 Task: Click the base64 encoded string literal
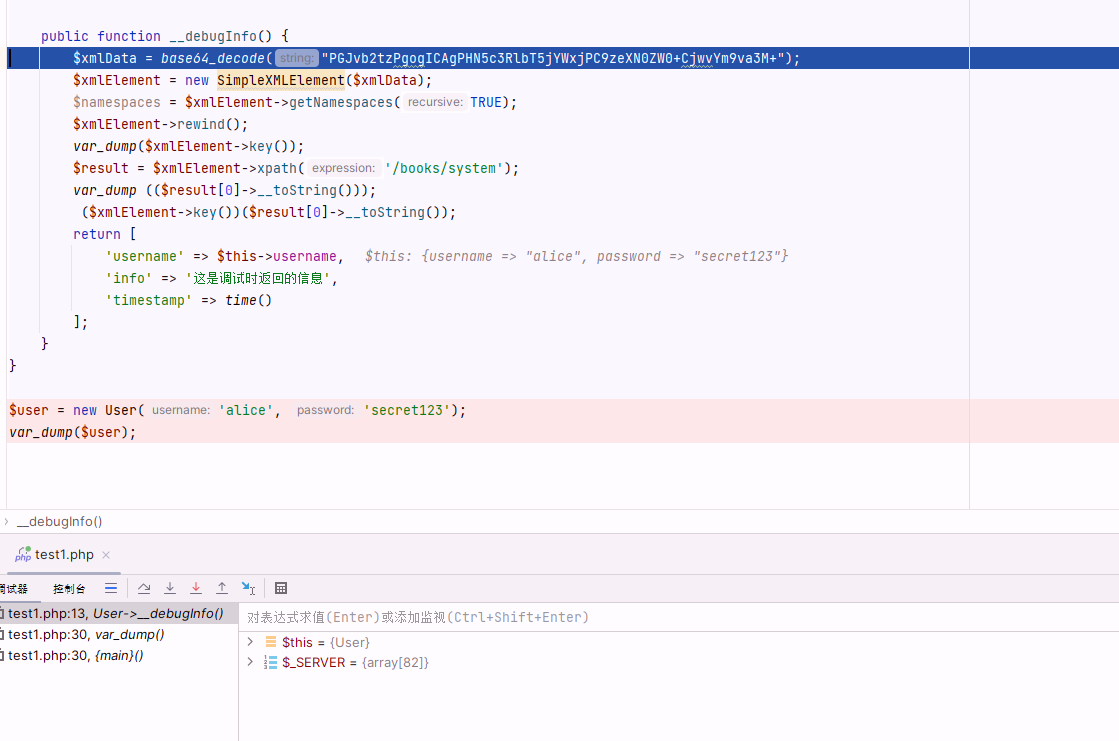pyautogui.click(x=552, y=59)
